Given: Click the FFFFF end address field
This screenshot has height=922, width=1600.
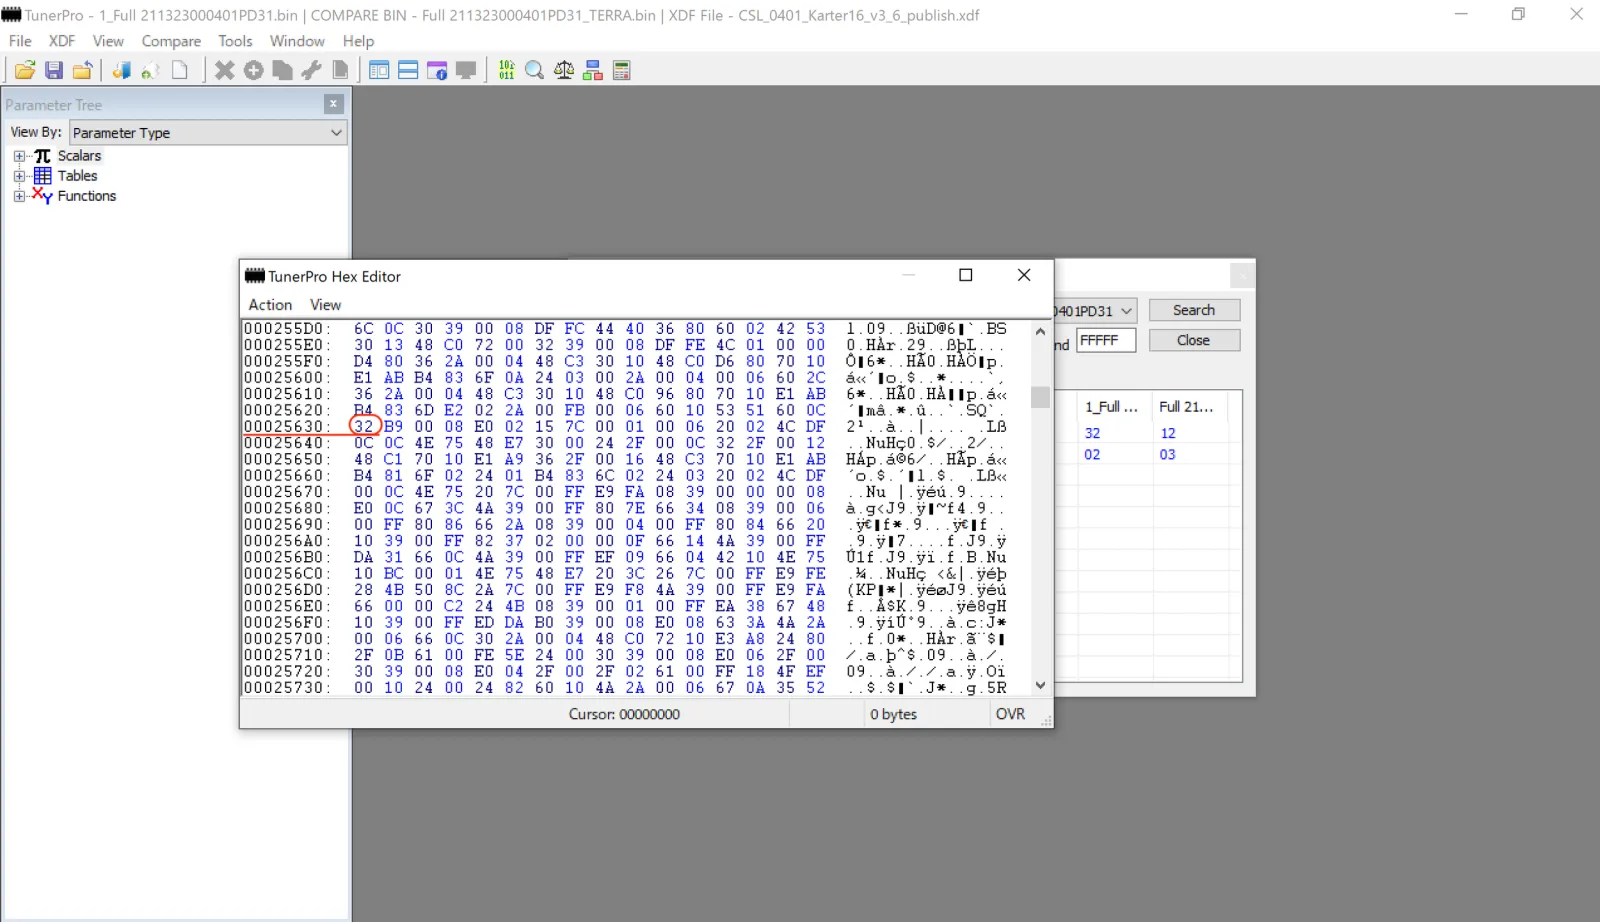Looking at the screenshot, I should [x=1106, y=340].
